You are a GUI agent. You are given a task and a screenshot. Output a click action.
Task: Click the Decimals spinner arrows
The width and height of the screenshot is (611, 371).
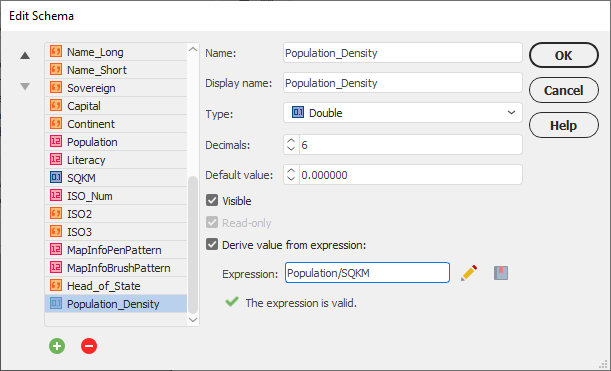[291, 145]
